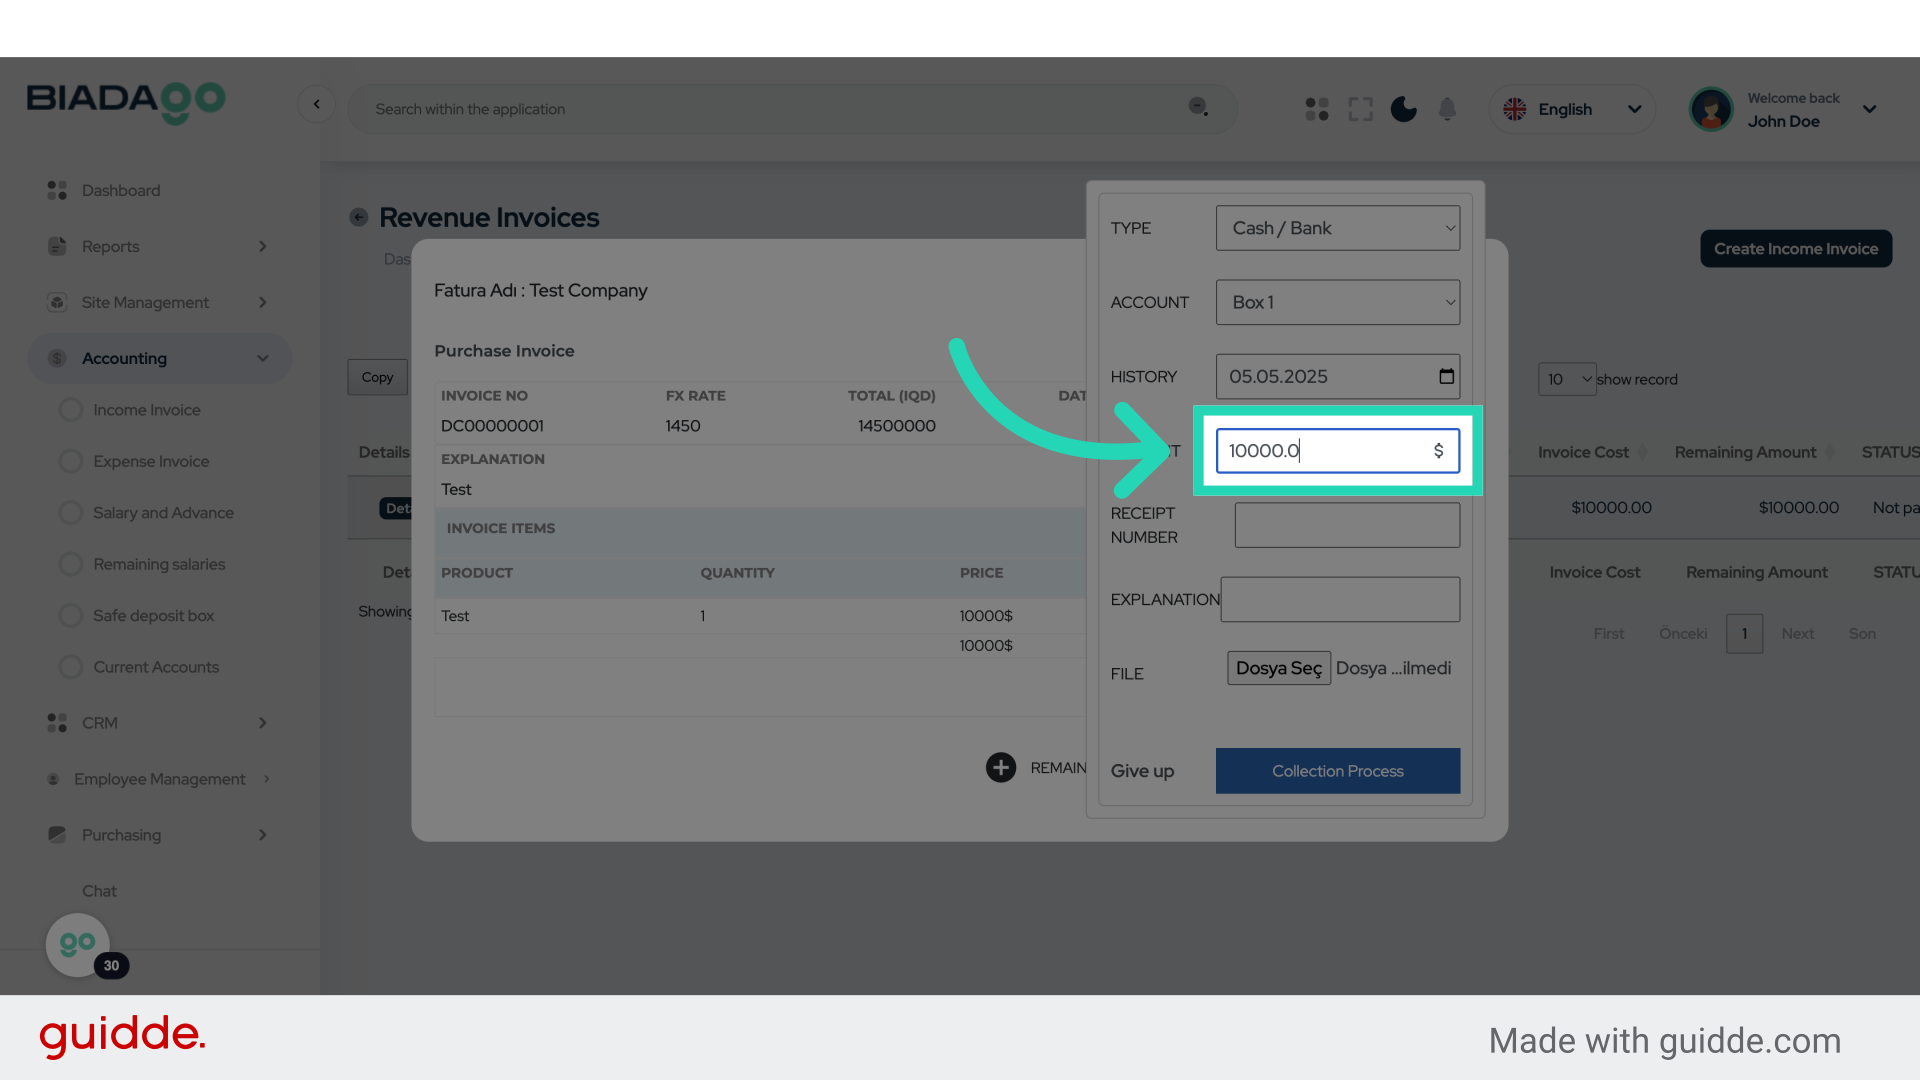Screen dimensions: 1920x1080
Task: Open the TYPE Cash / Bank dropdown
Action: (x=1337, y=228)
